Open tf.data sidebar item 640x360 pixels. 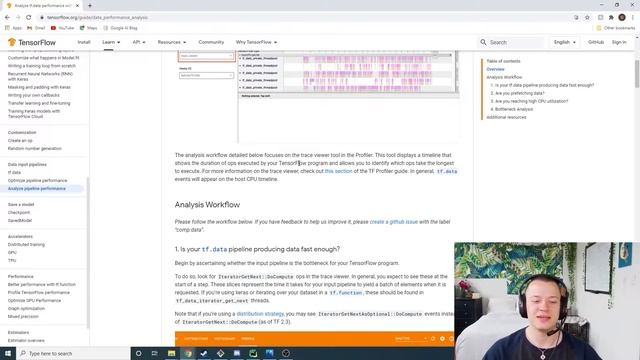pos(14,172)
